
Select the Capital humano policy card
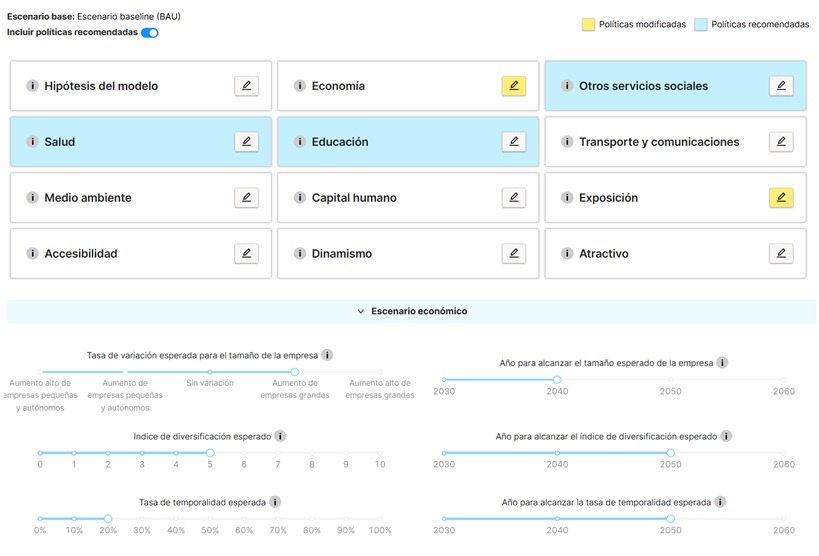[x=408, y=198]
